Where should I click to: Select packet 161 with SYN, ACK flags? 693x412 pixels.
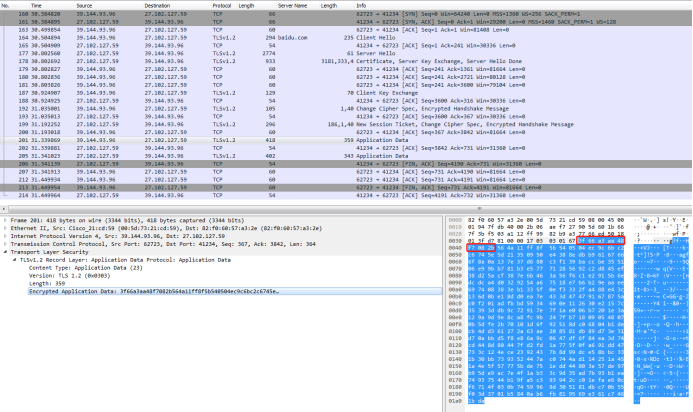pyautogui.click(x=346, y=22)
